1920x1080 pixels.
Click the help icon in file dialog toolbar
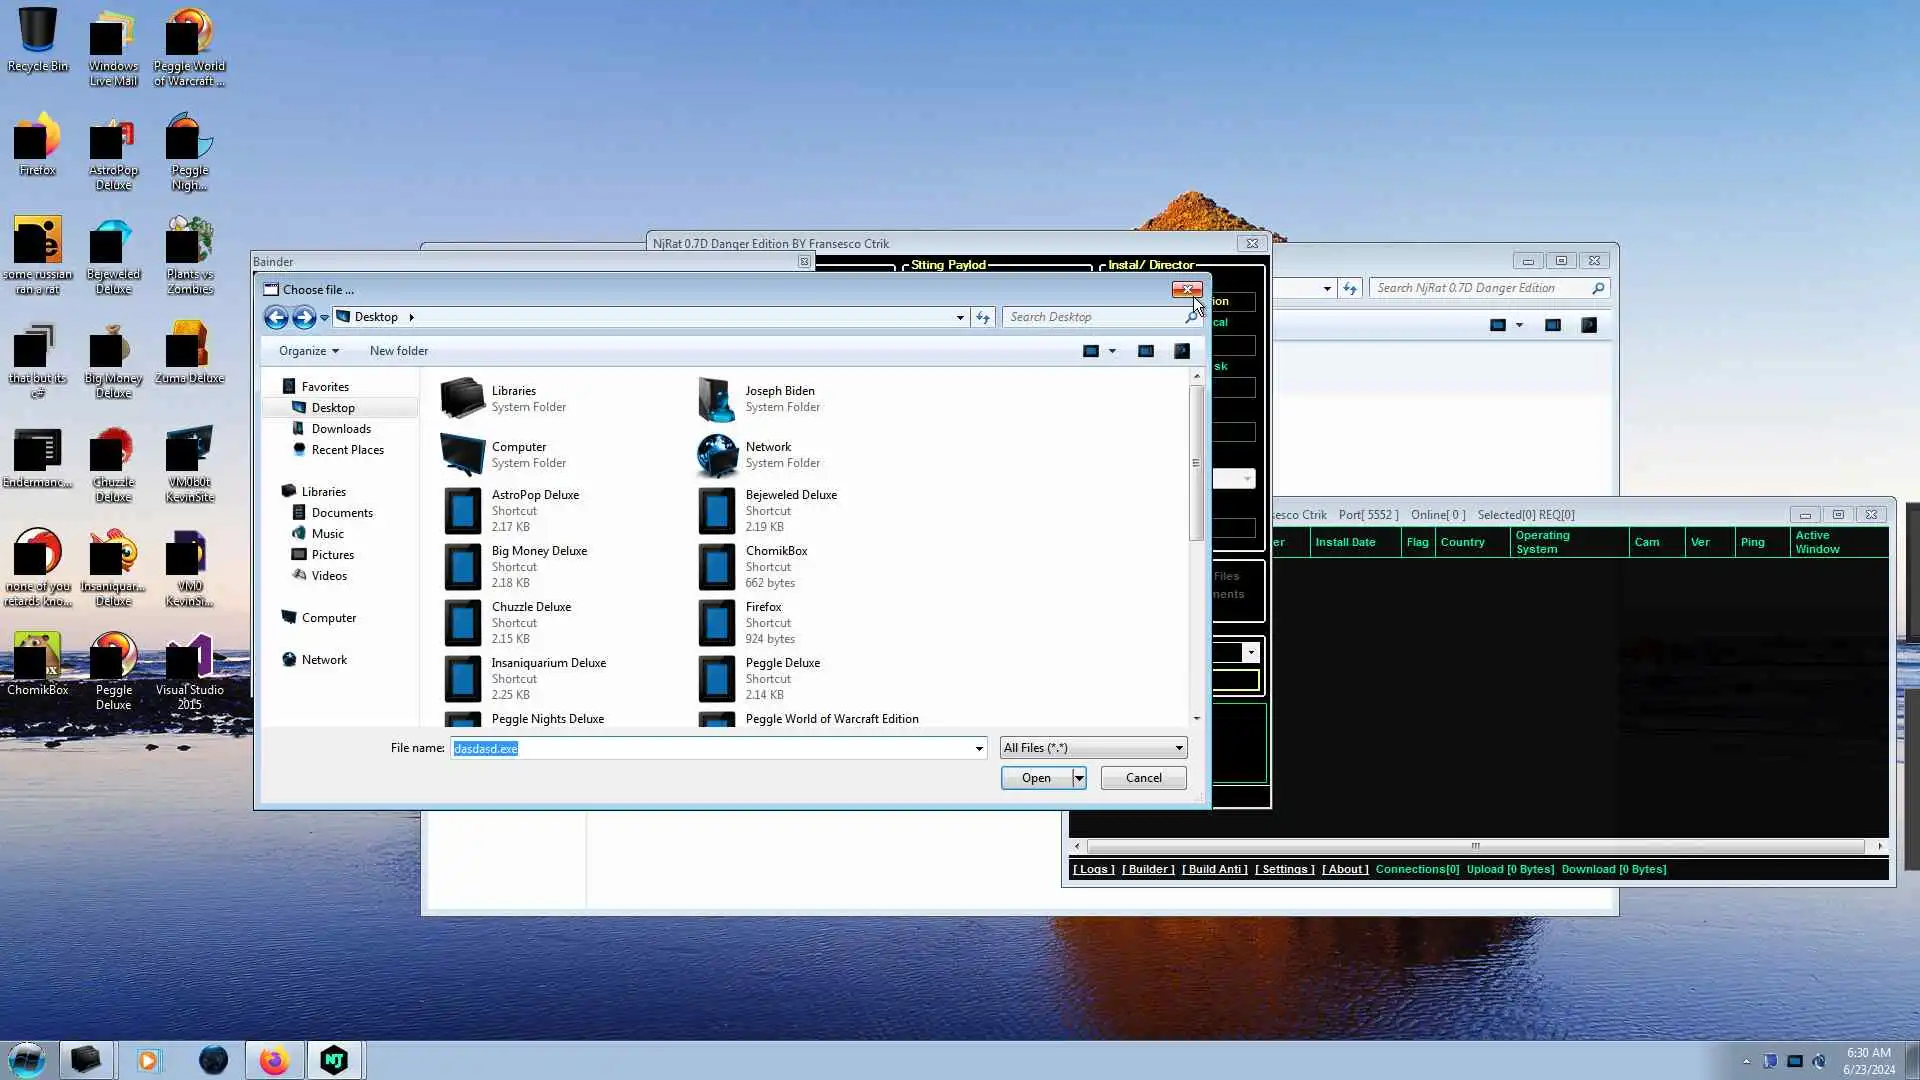tap(1182, 351)
